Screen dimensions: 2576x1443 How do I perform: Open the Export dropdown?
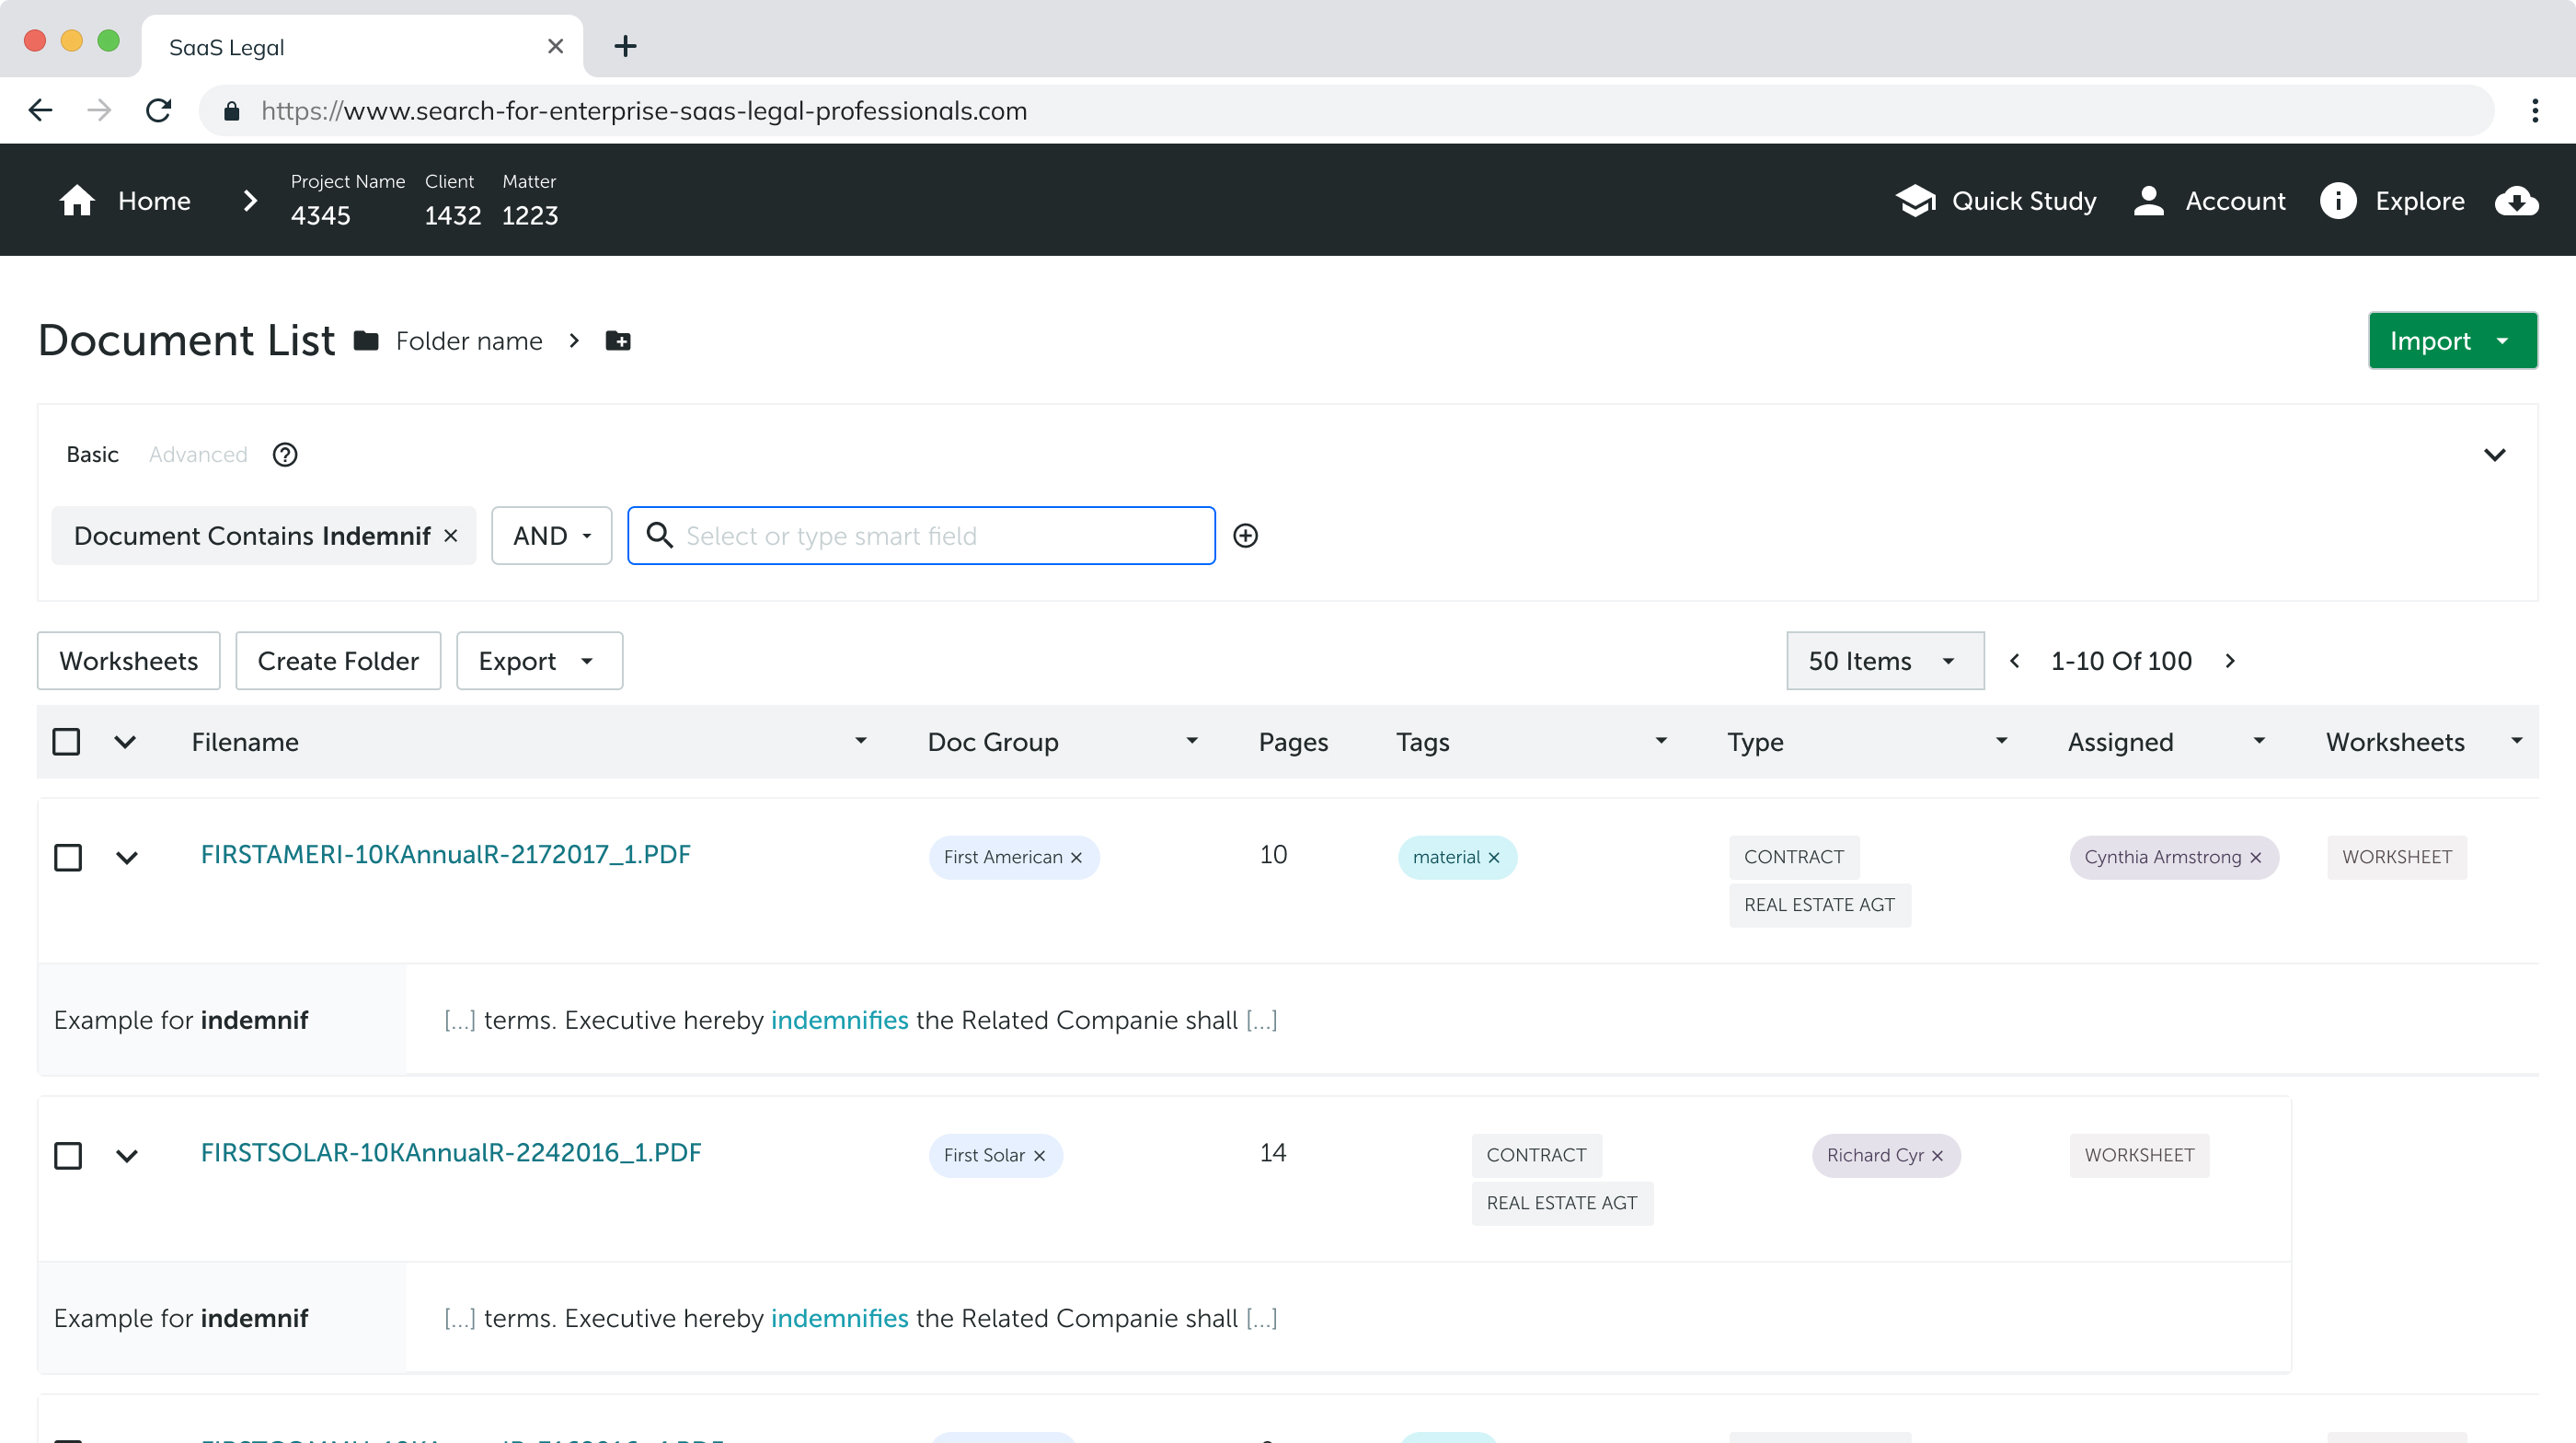(x=539, y=661)
